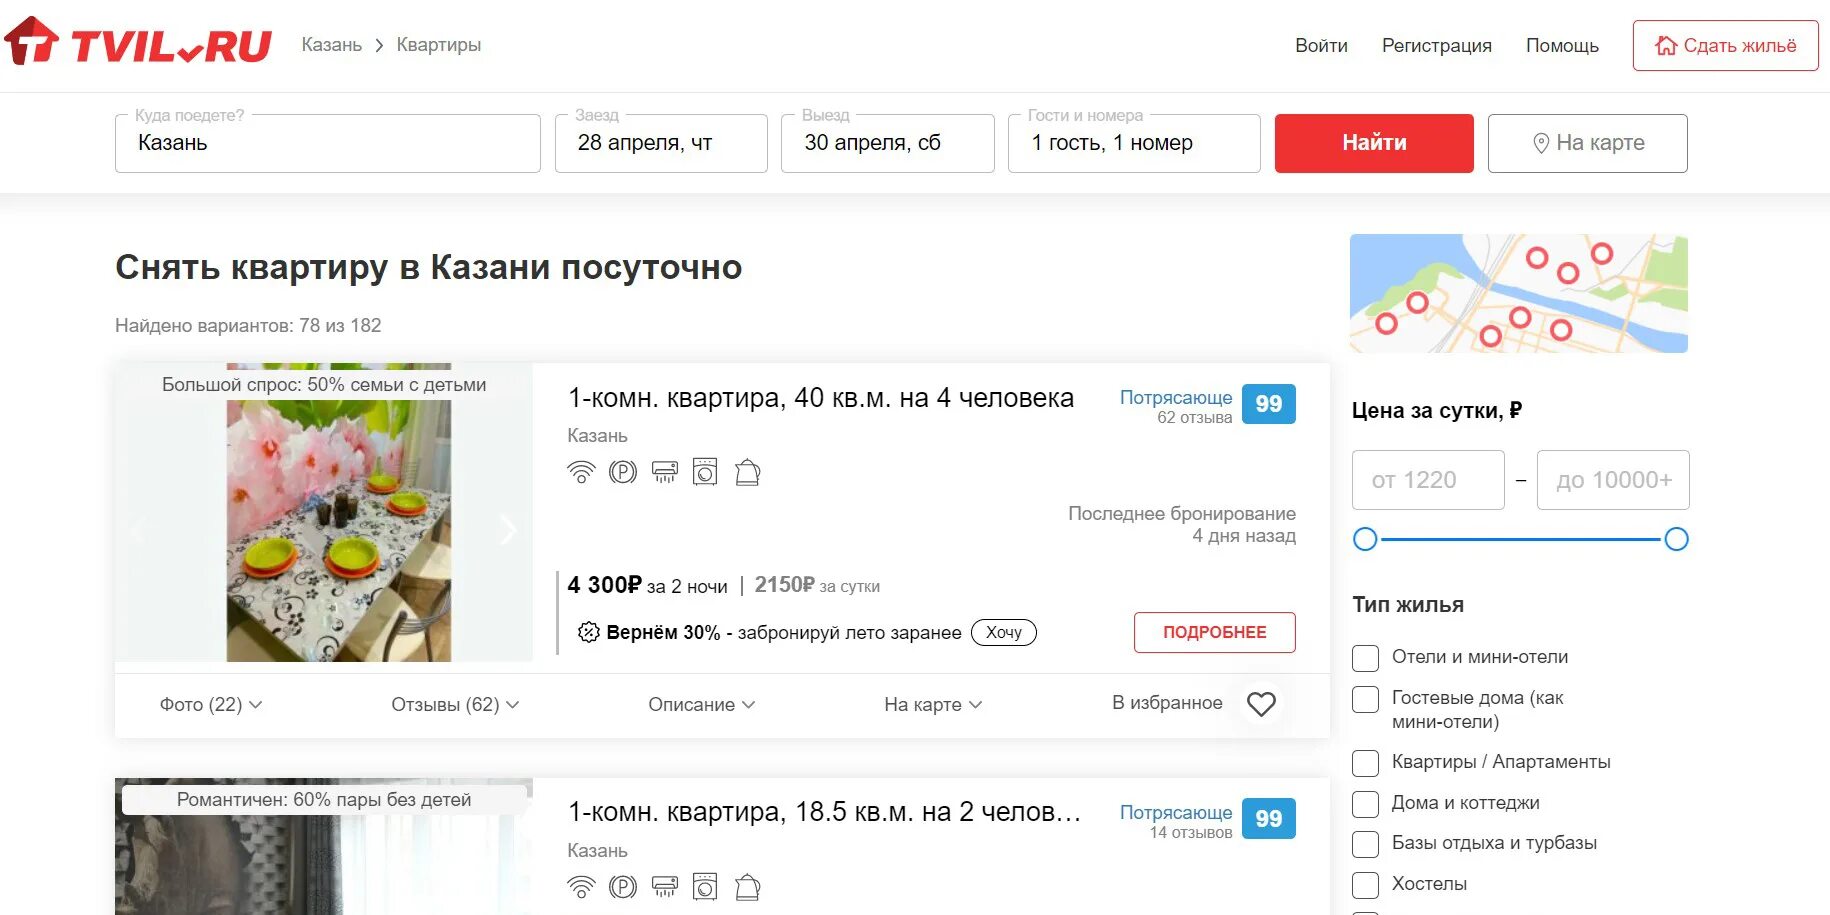The image size is (1830, 915).
Task: Open Гости и номера selector
Action: [x=1134, y=143]
